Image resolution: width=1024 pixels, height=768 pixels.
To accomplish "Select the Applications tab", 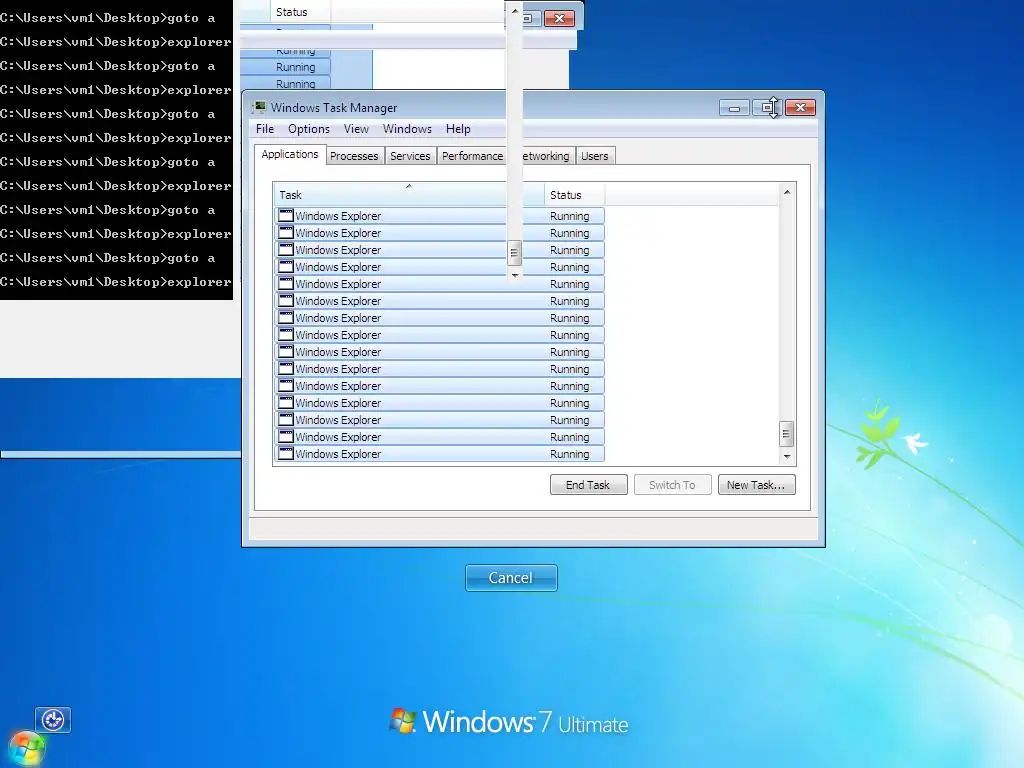I will point(289,154).
